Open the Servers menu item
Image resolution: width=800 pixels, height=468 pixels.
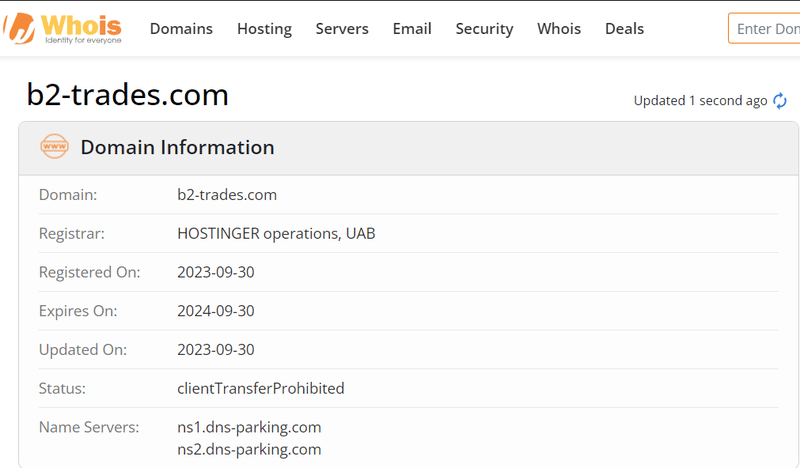pos(342,29)
